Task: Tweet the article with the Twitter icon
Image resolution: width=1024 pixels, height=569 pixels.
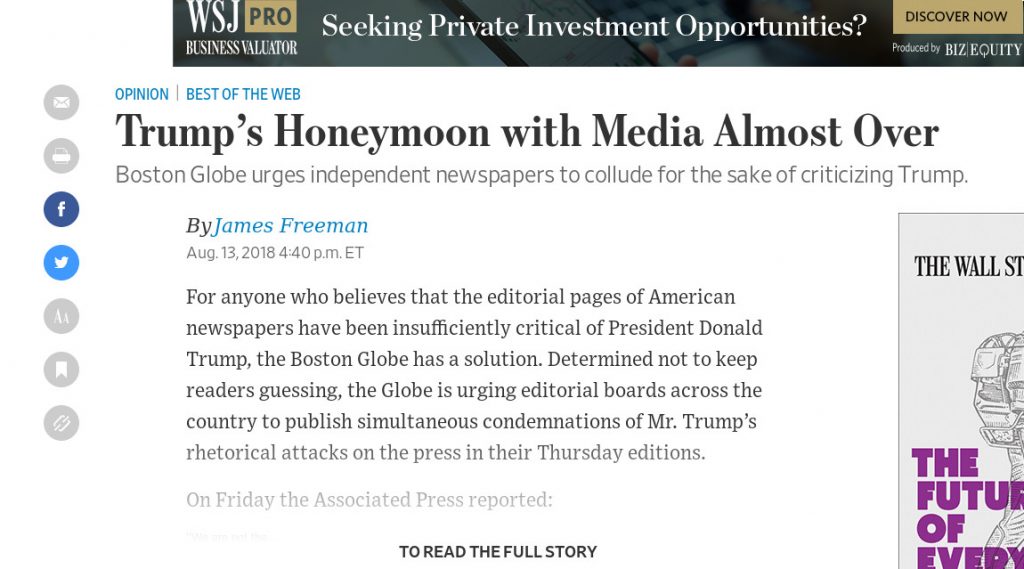Action: (x=61, y=262)
